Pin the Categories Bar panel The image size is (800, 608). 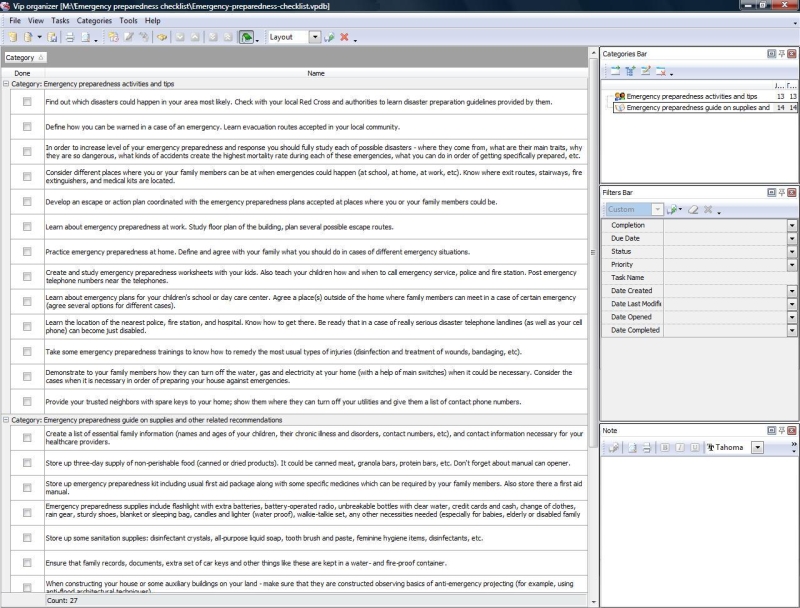click(x=780, y=53)
